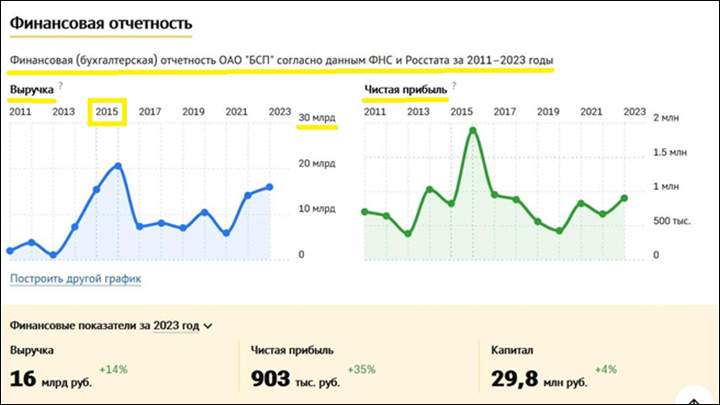Click the first 2011 point on revenue chart
The height and width of the screenshot is (405, 720).
tap(10, 250)
